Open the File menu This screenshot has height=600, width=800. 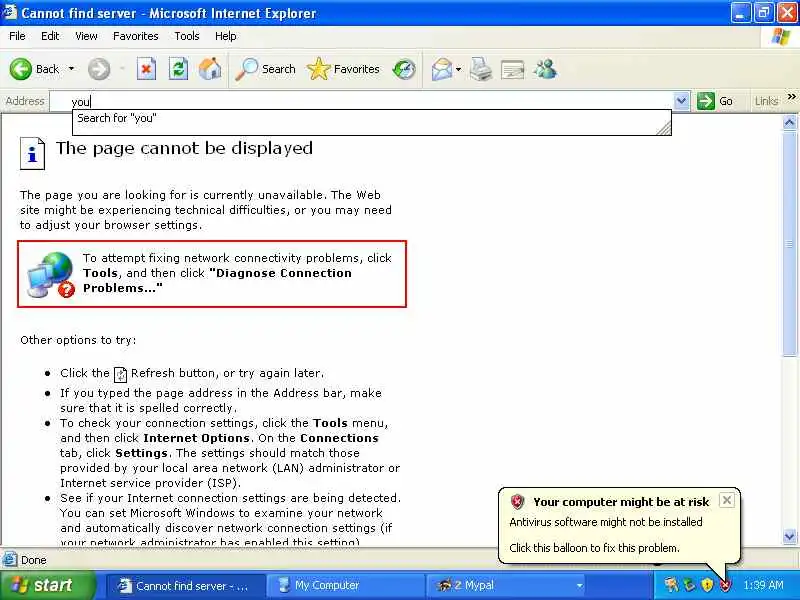click(17, 36)
